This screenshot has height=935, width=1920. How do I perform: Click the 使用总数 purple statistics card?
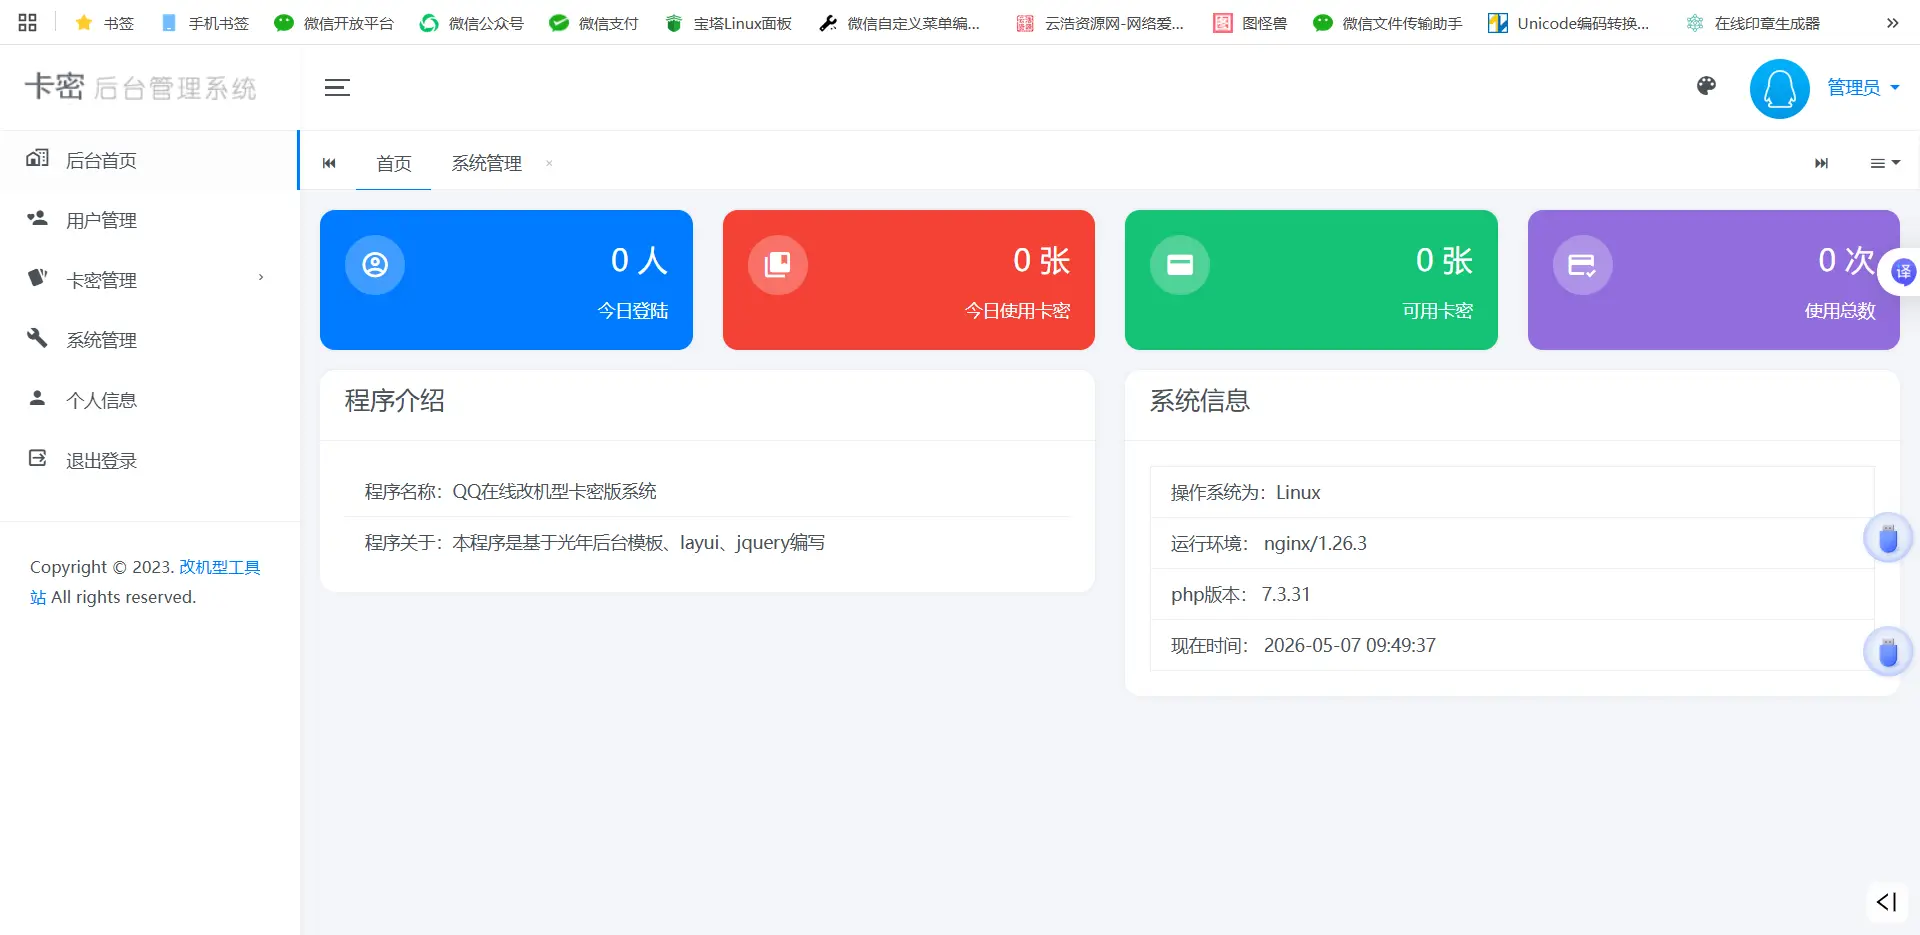coord(1714,280)
